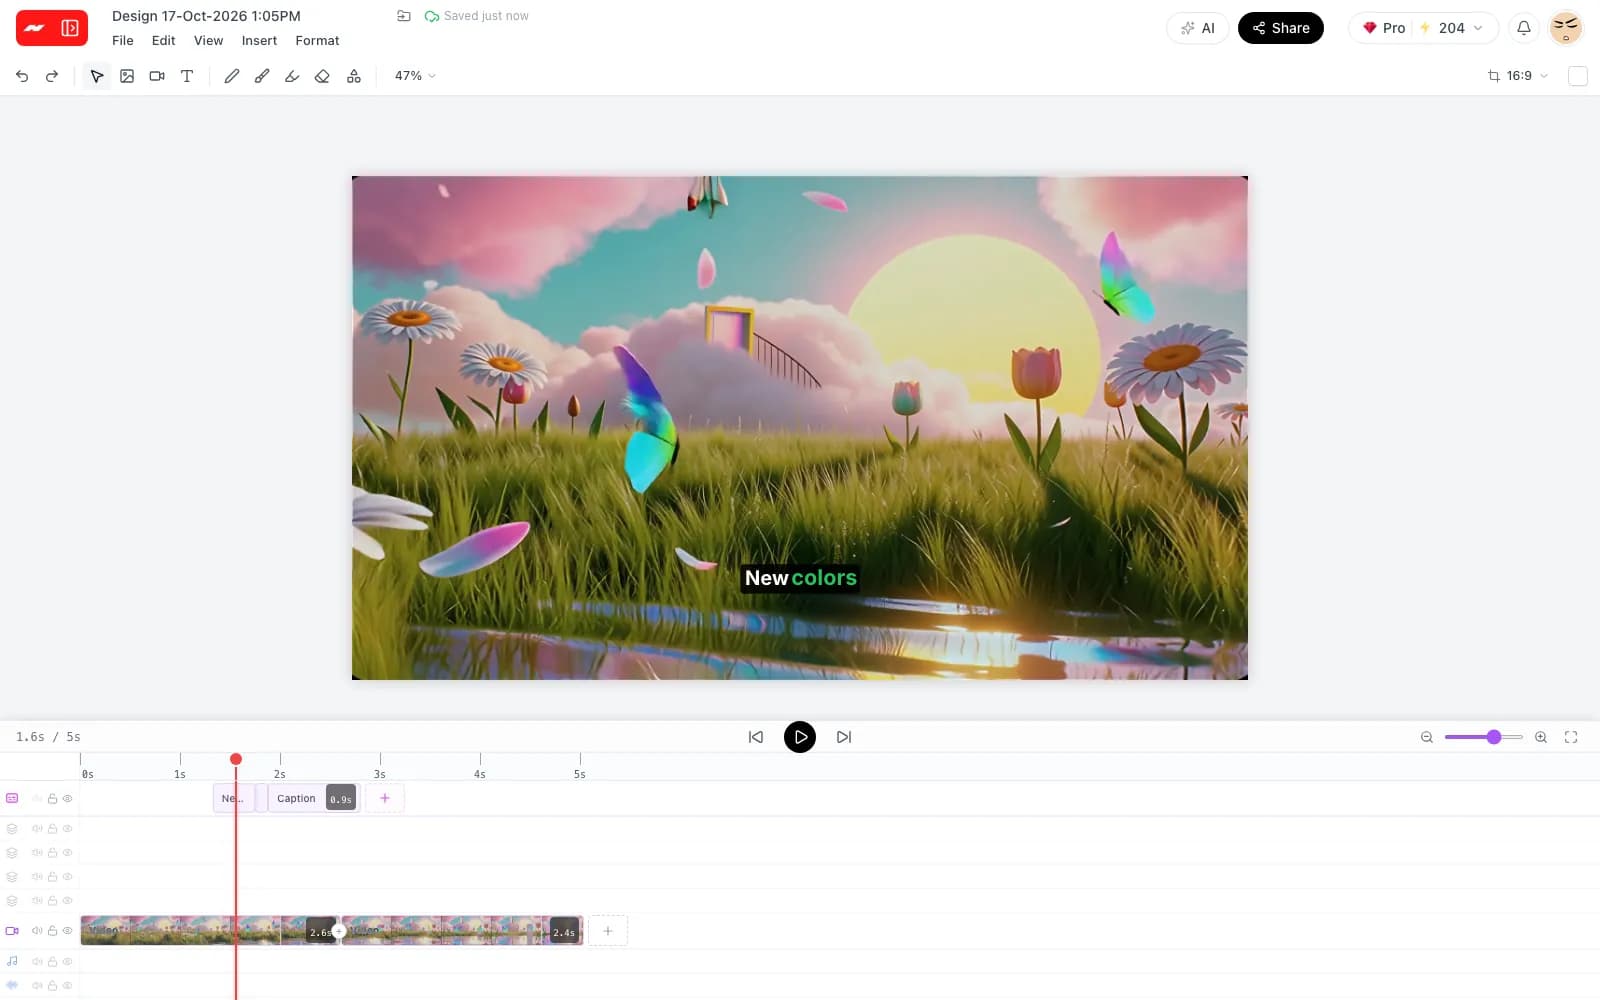Open the notifications bell
1600x1000 pixels.
pos(1524,28)
